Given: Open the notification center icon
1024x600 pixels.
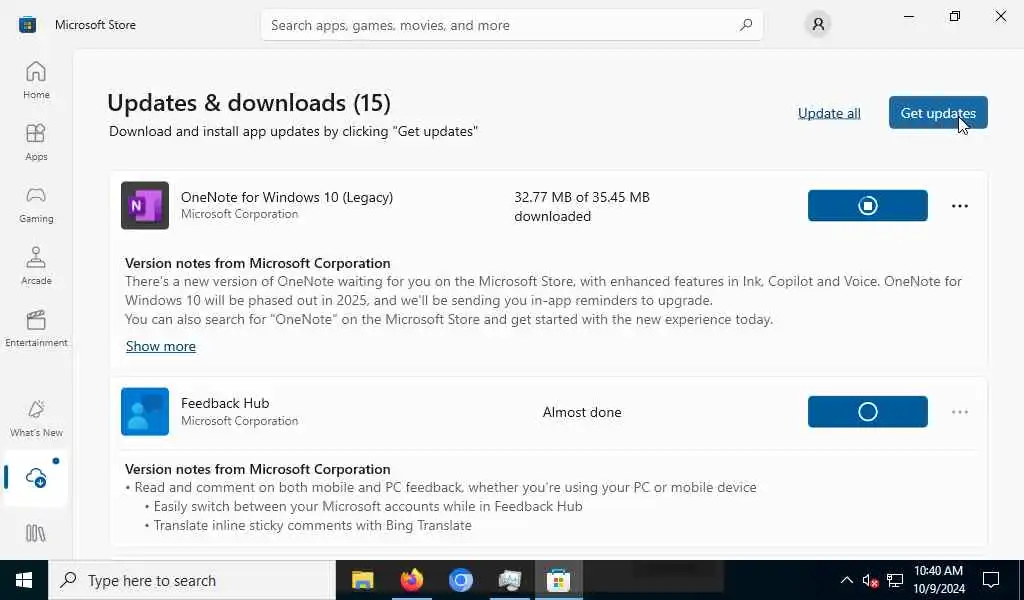Looking at the screenshot, I should [x=991, y=580].
